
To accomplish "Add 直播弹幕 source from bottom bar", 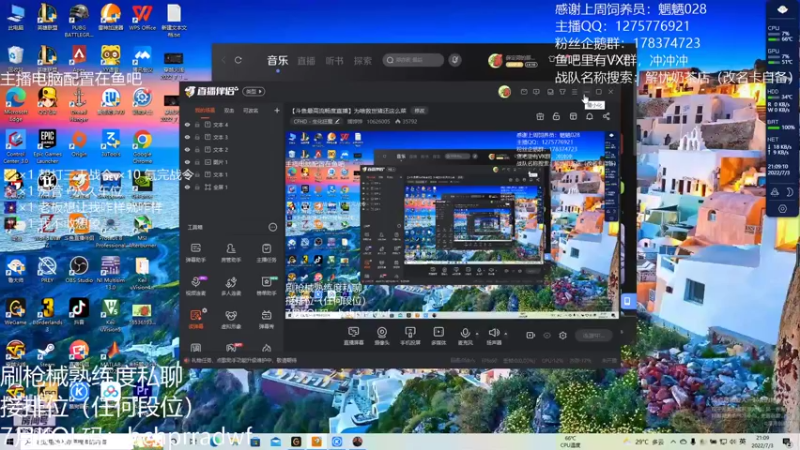I will point(354,336).
